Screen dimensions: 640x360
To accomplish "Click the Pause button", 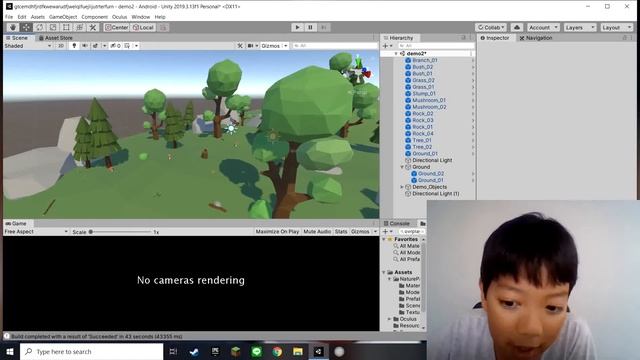I will click(310, 27).
